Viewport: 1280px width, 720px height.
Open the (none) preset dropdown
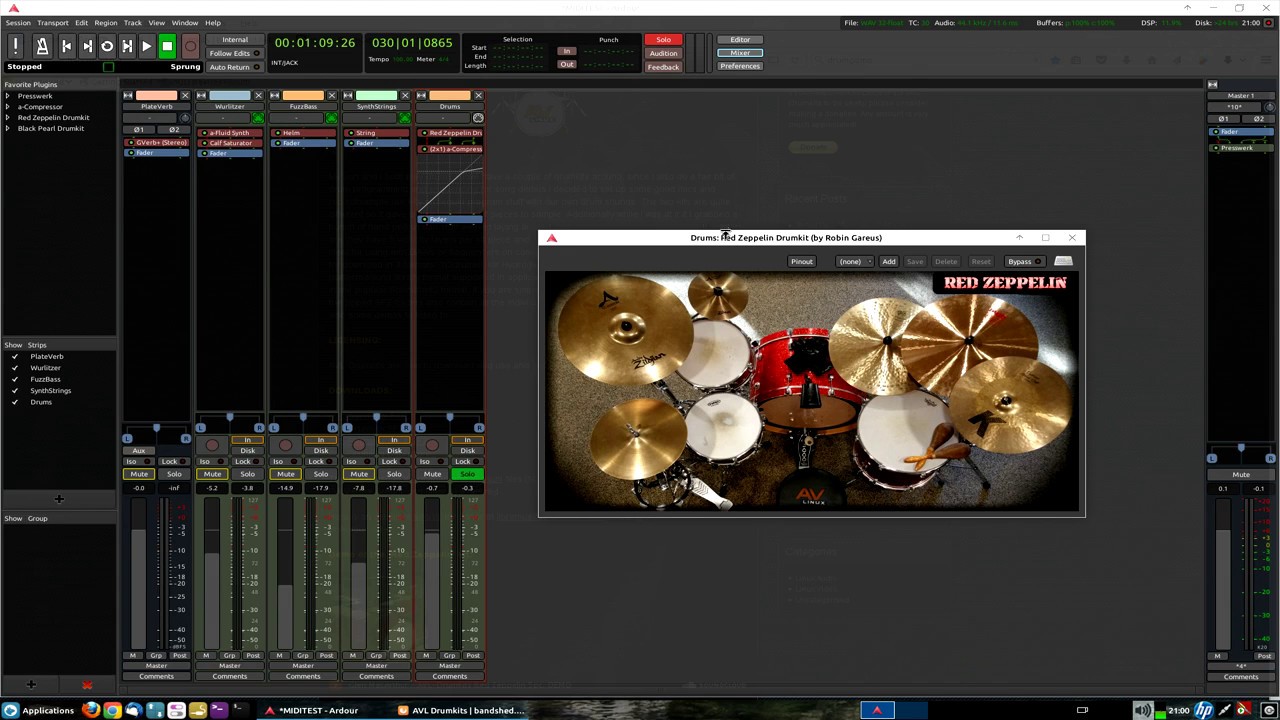855,262
